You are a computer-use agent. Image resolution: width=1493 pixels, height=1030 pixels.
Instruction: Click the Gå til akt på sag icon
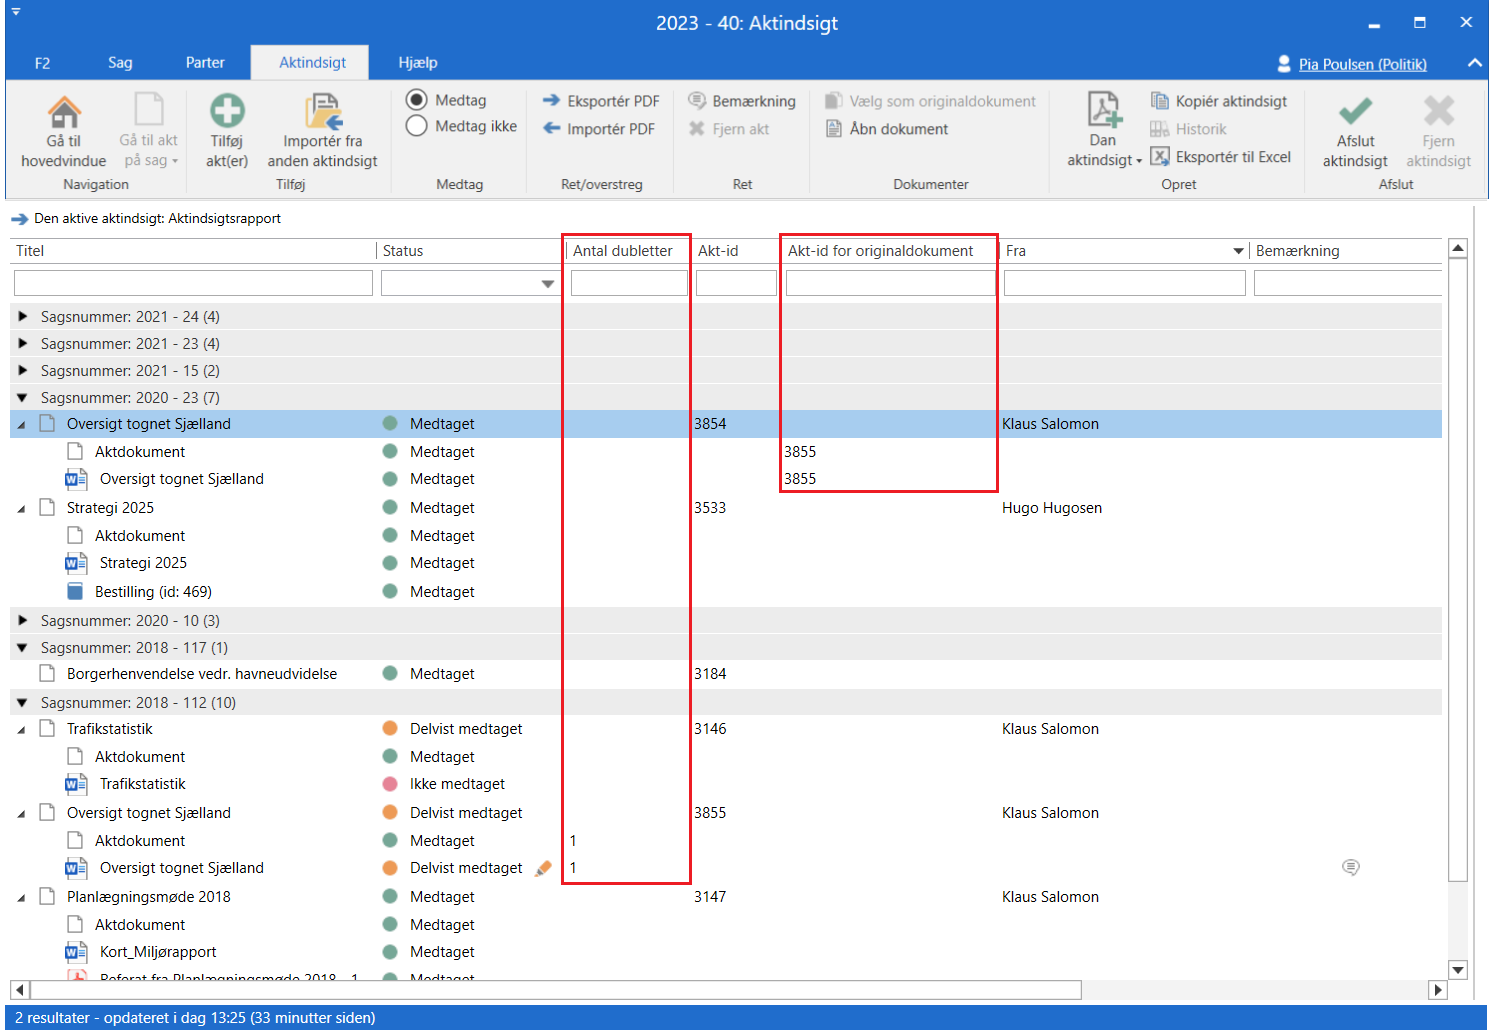[x=148, y=111]
